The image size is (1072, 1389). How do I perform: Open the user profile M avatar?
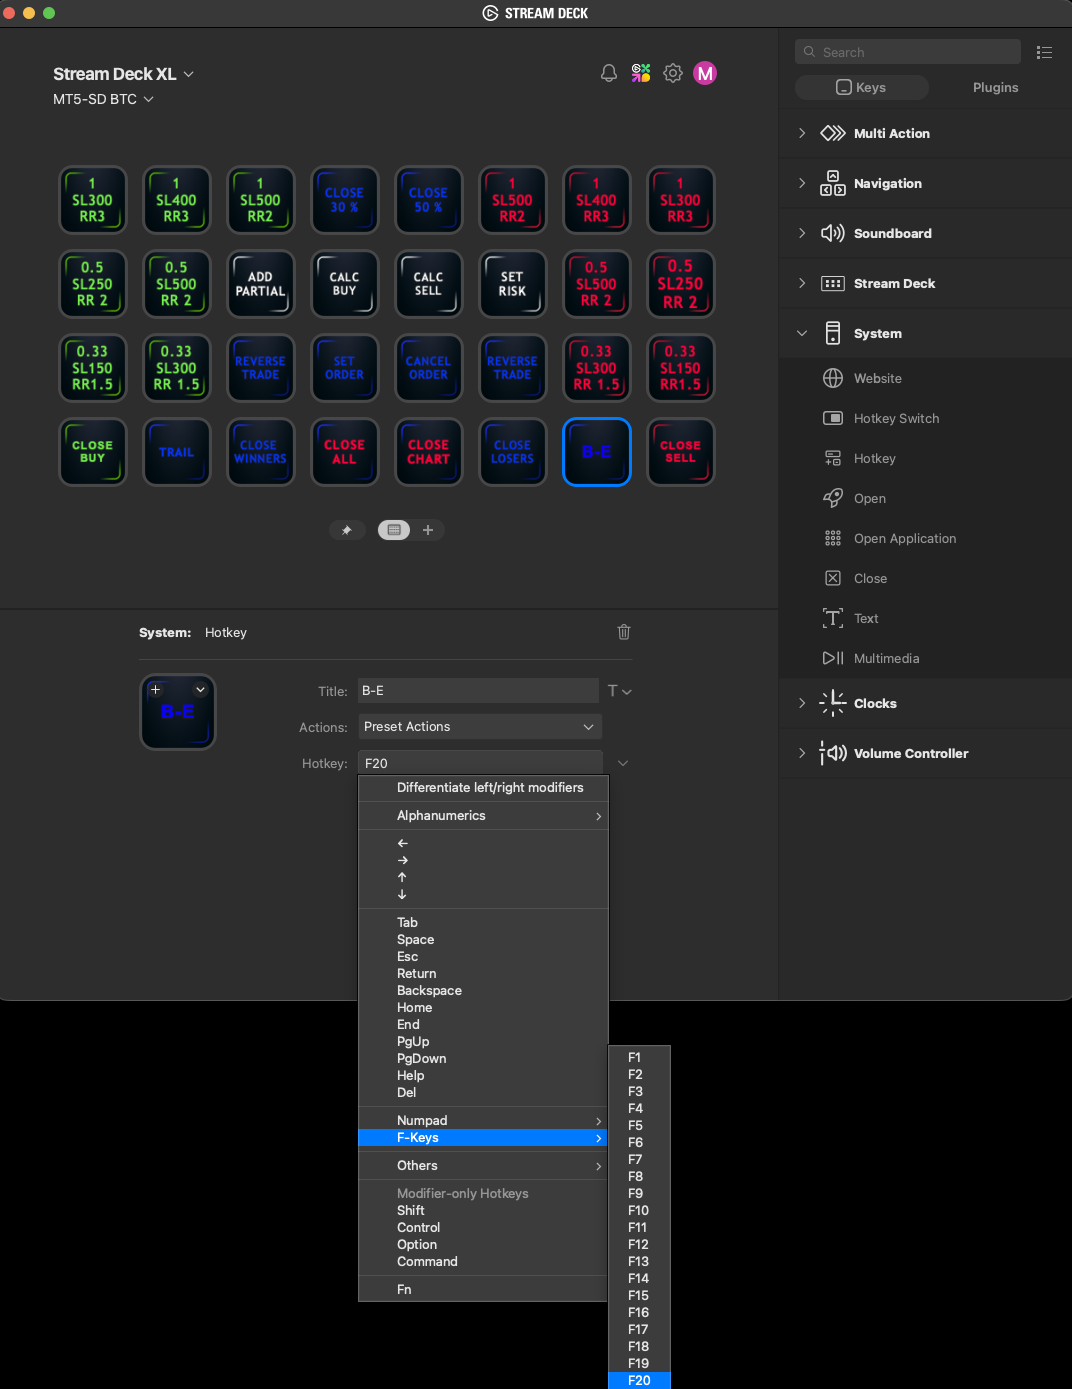pyautogui.click(x=705, y=73)
